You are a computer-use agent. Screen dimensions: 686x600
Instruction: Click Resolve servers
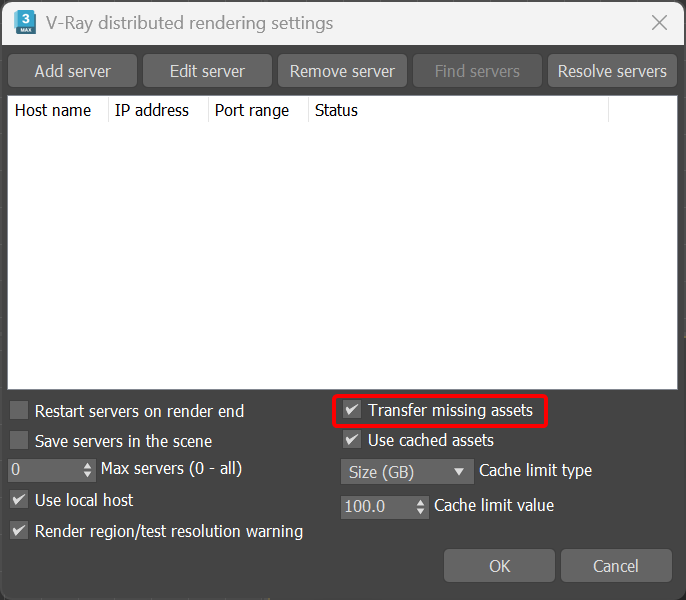(x=612, y=71)
